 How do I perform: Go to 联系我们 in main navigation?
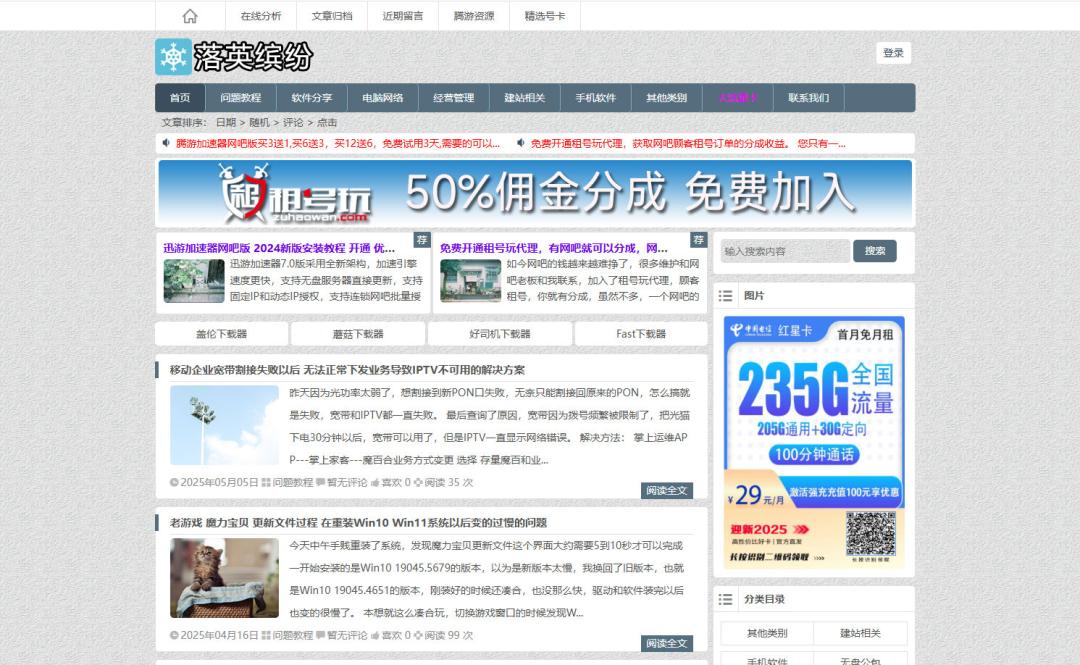[809, 98]
